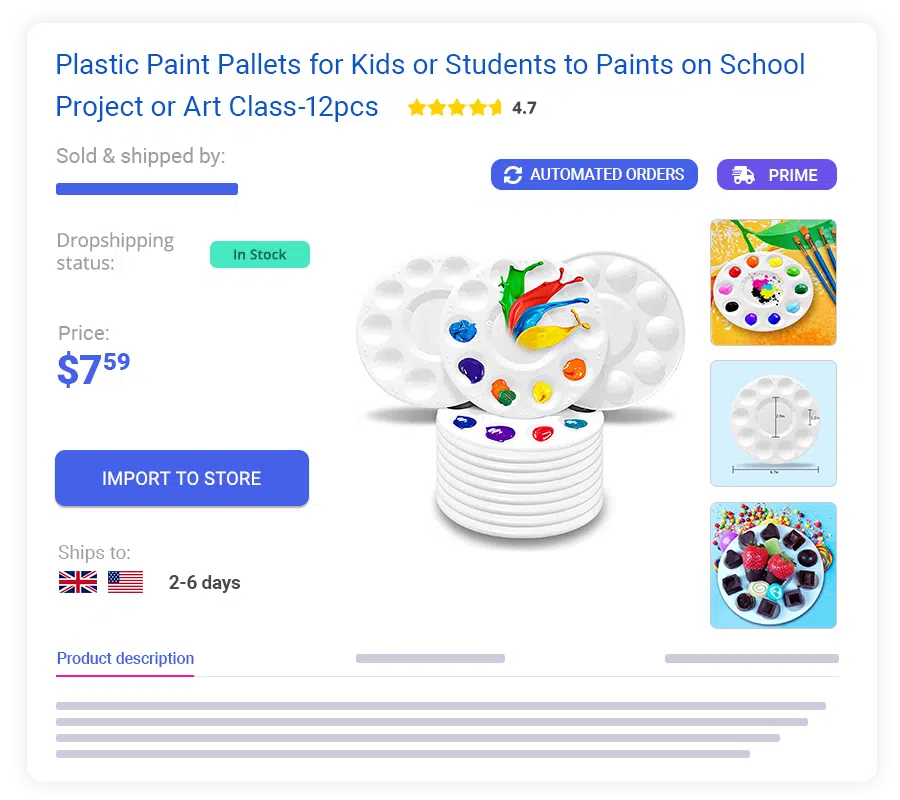Switch to the rightmost placeholder tab

coord(751,658)
